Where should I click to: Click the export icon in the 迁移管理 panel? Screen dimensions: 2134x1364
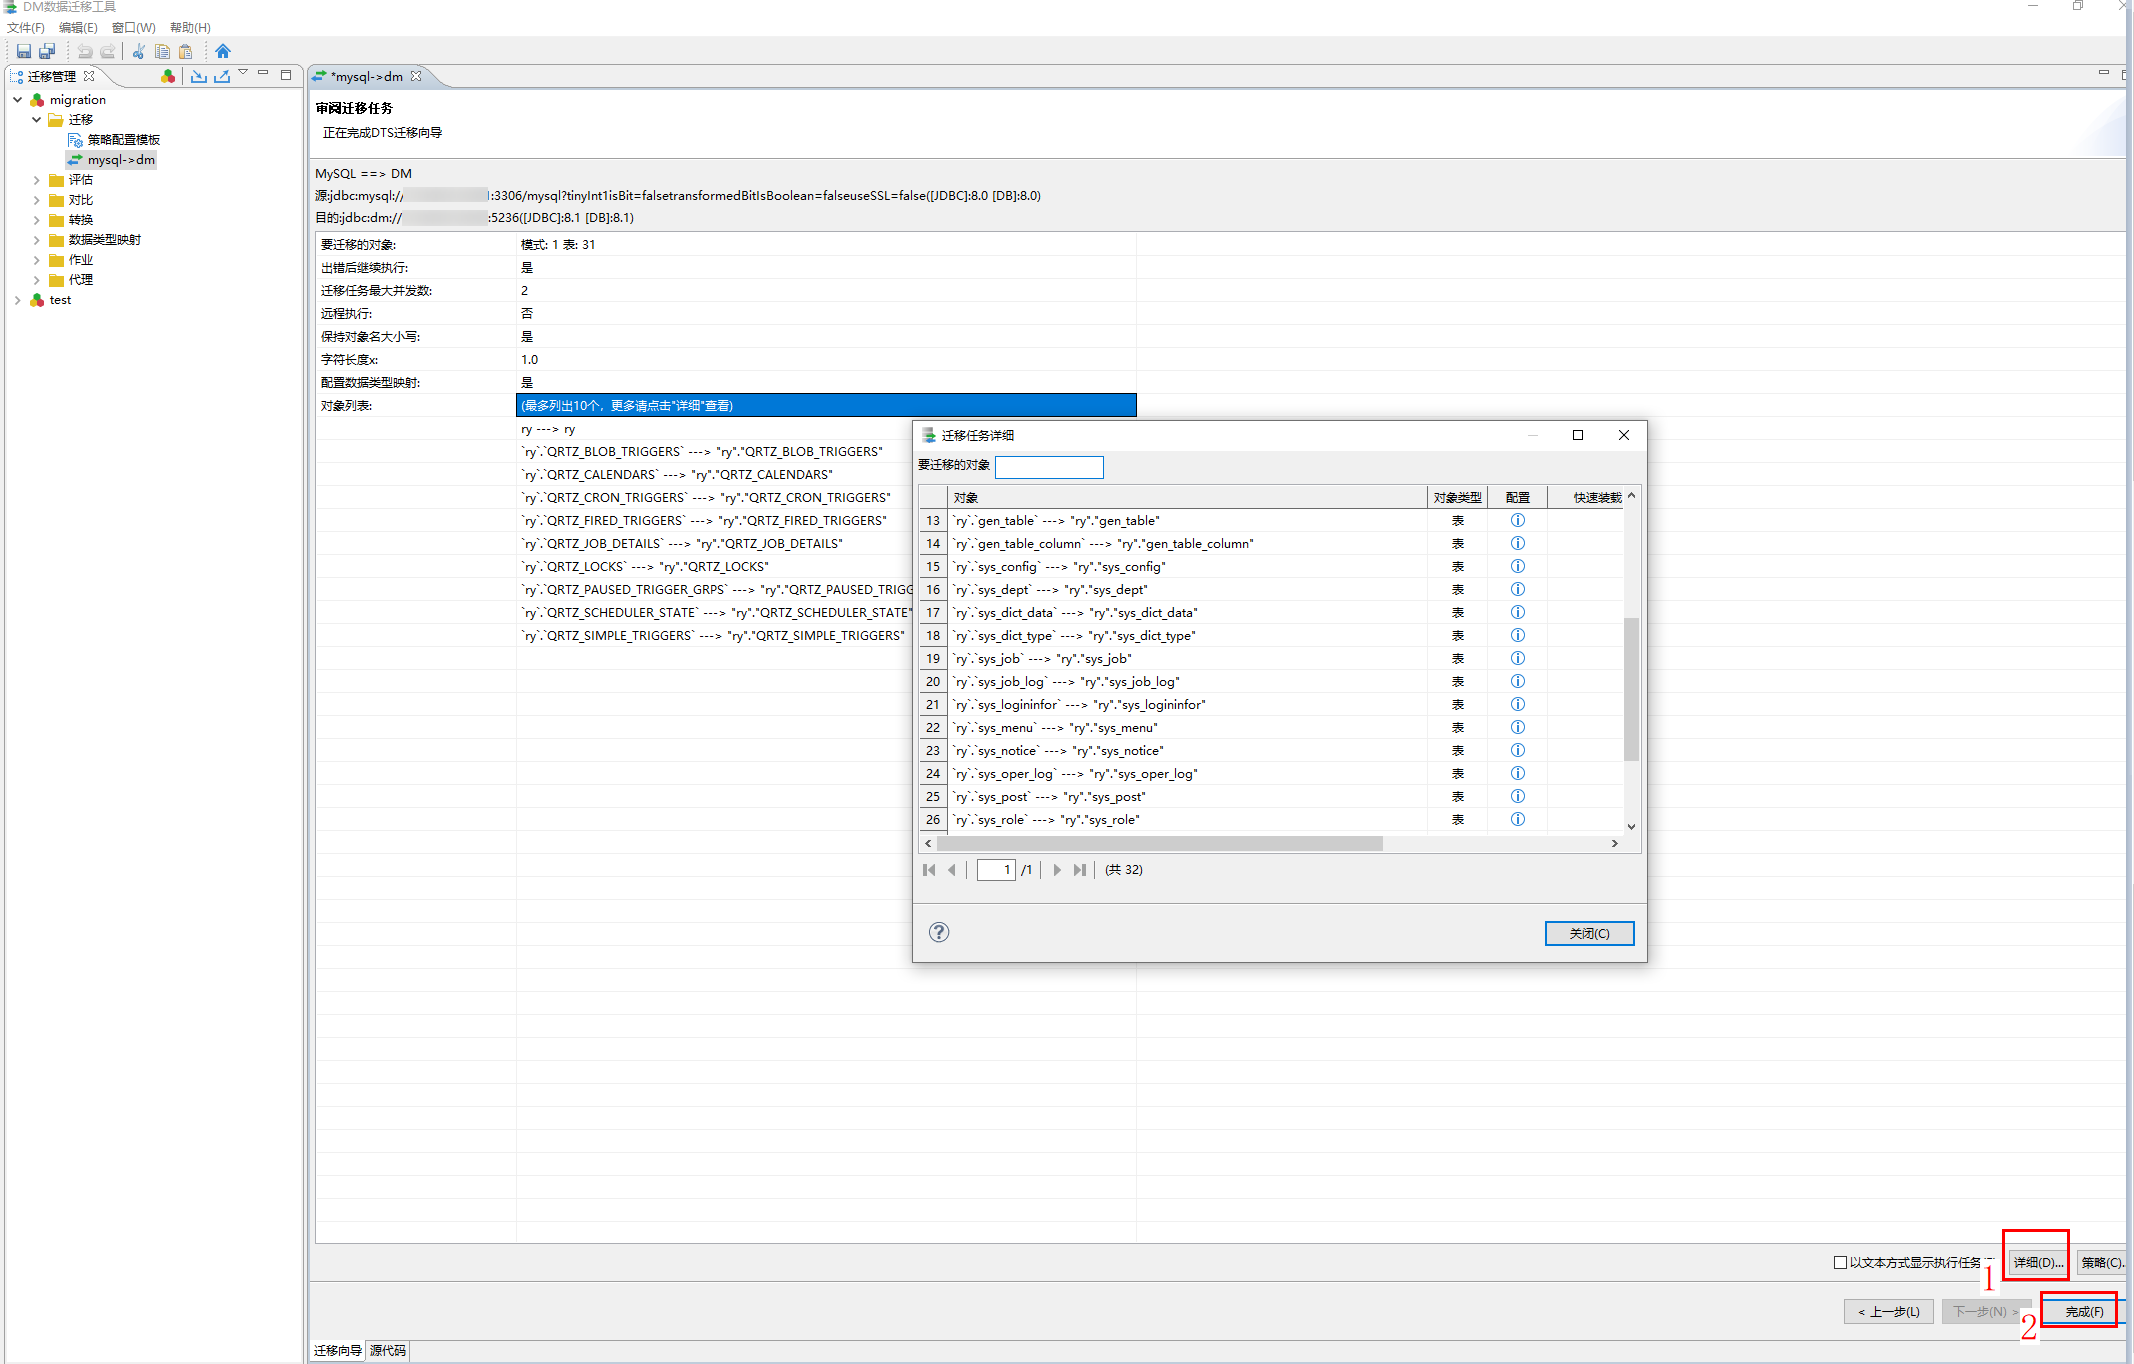(222, 76)
